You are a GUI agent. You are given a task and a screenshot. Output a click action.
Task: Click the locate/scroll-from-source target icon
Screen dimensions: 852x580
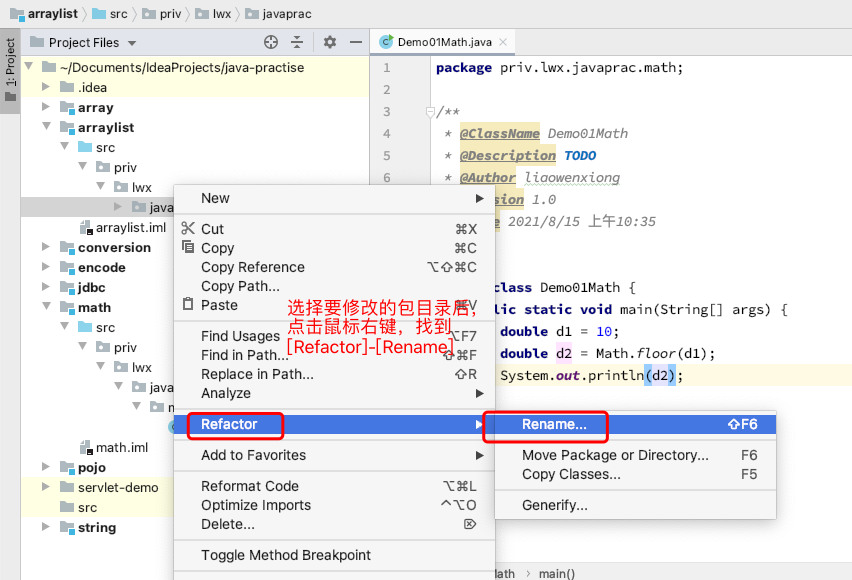pos(271,42)
